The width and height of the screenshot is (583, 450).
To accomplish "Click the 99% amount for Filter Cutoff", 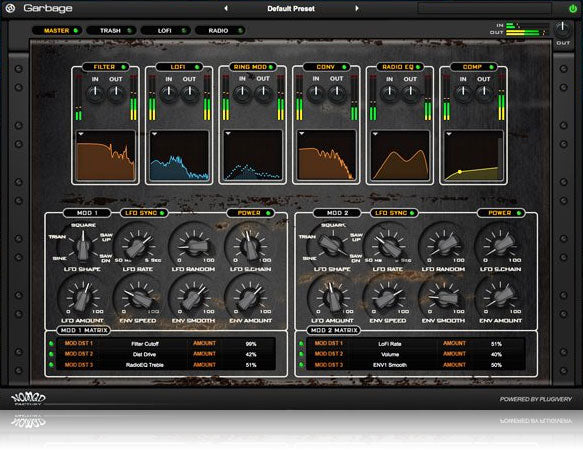I will 251,344.
